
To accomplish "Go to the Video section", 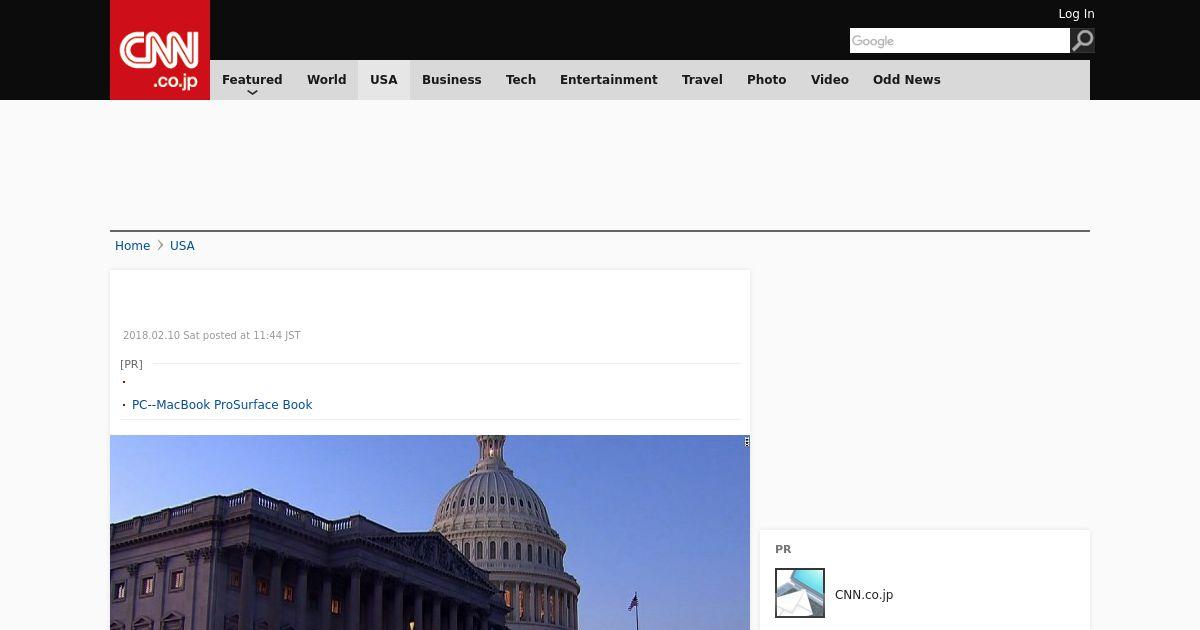I will coord(830,80).
